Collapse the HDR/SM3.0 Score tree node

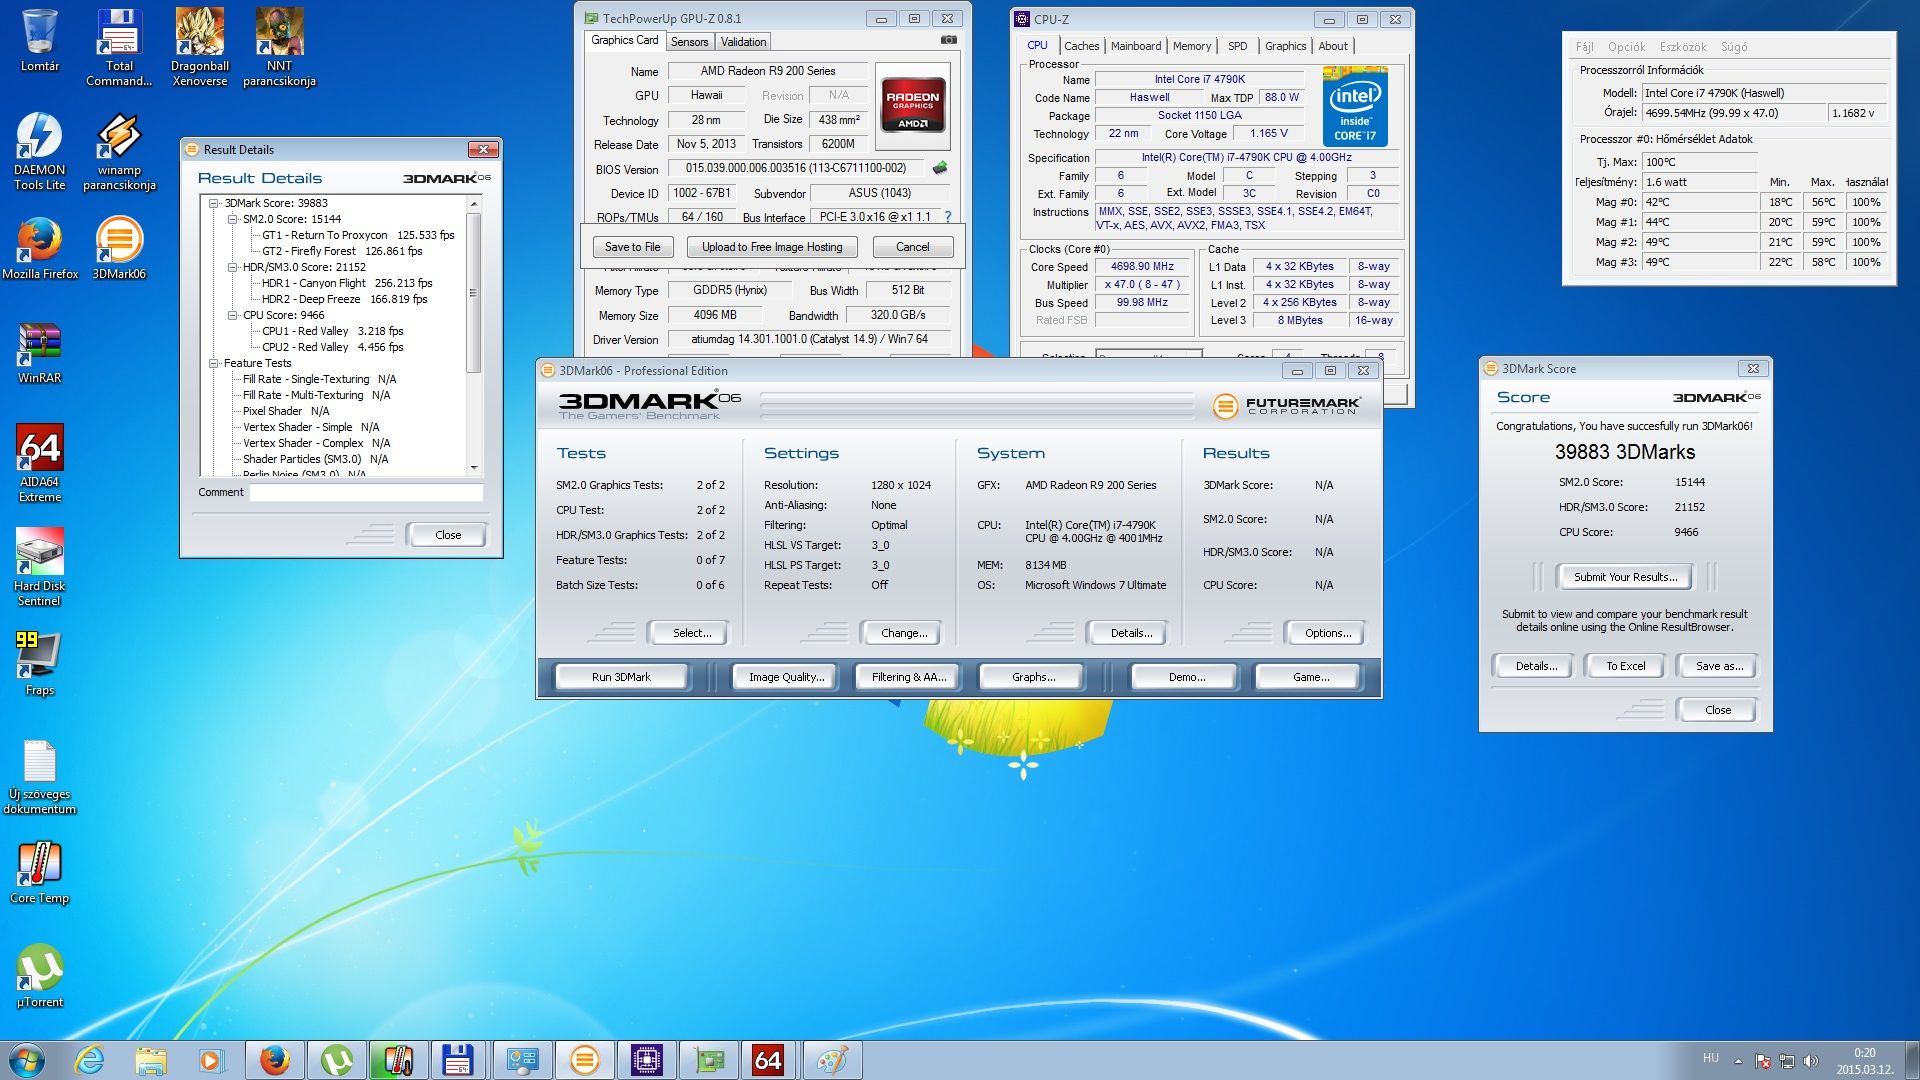tap(232, 267)
